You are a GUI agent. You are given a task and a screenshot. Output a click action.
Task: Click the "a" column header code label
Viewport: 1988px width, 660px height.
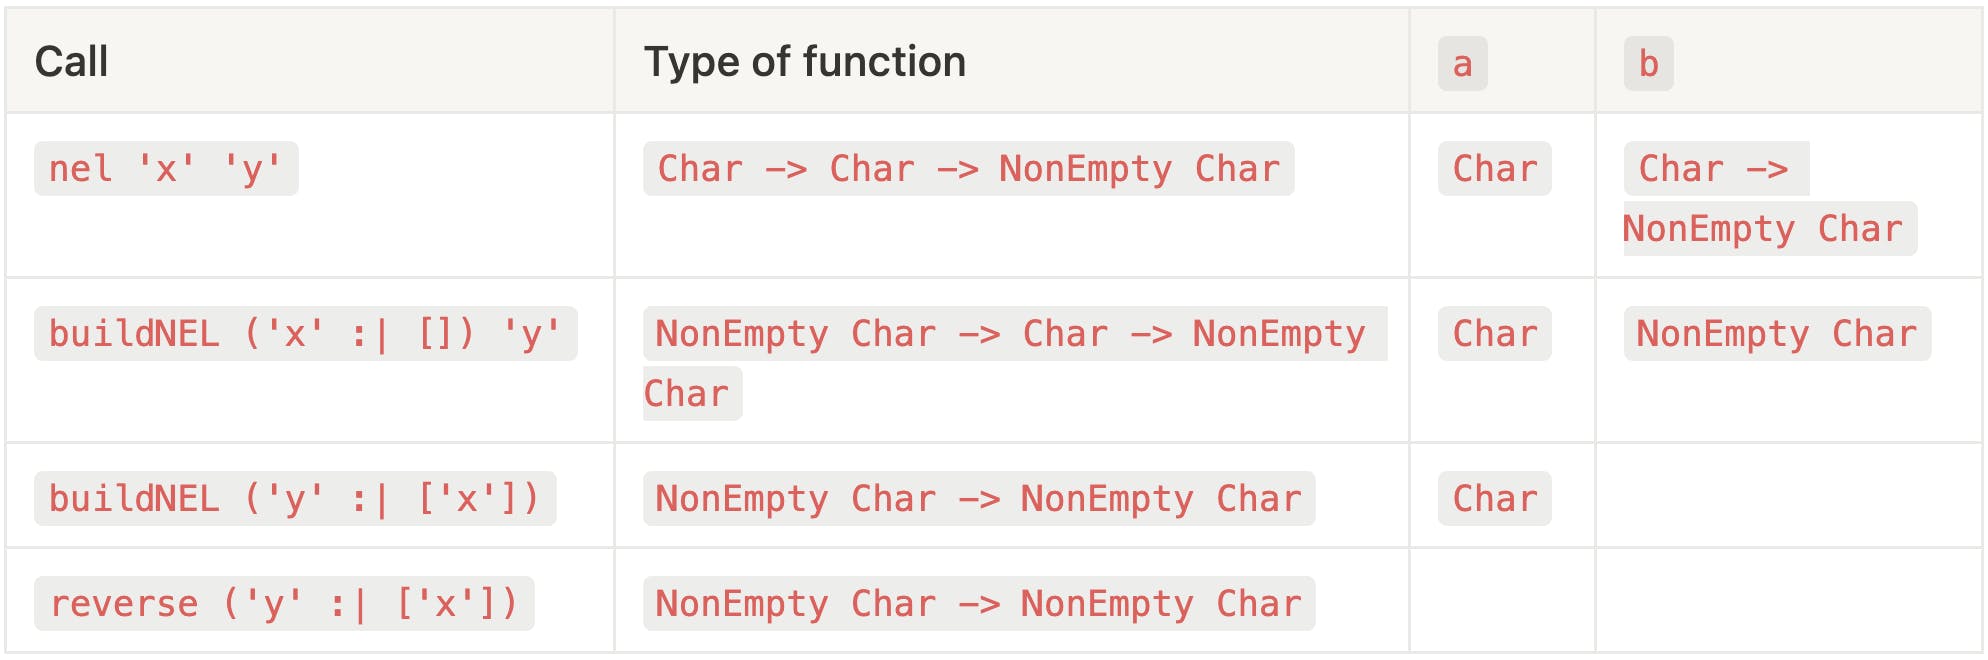click(x=1462, y=64)
